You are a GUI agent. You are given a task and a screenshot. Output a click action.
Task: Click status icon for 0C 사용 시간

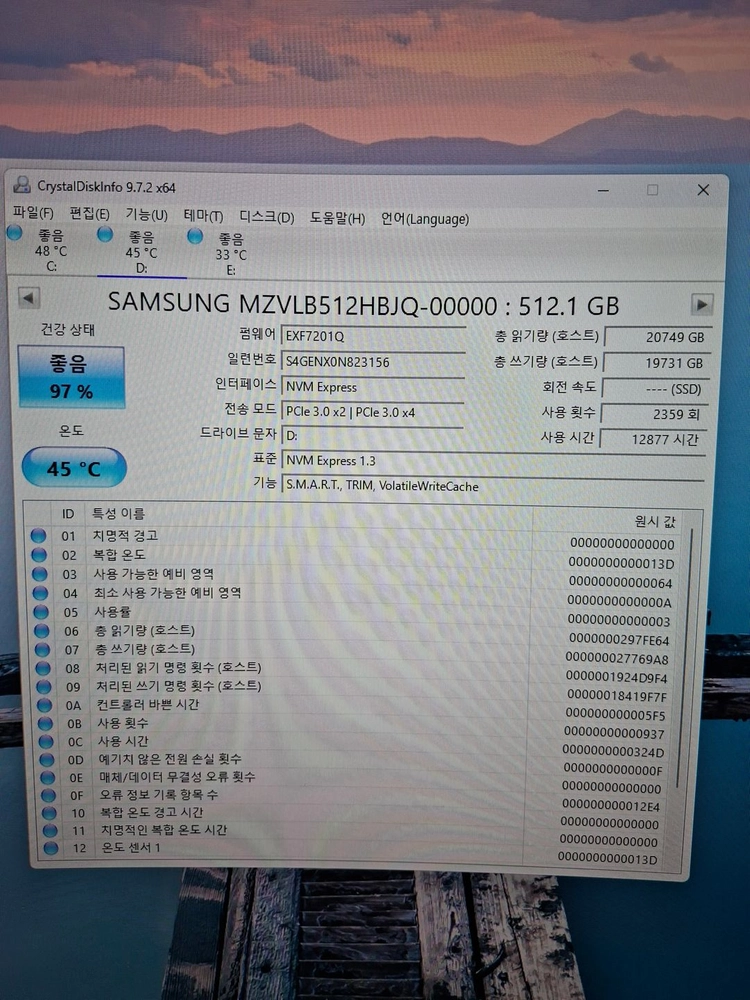tap(46, 742)
